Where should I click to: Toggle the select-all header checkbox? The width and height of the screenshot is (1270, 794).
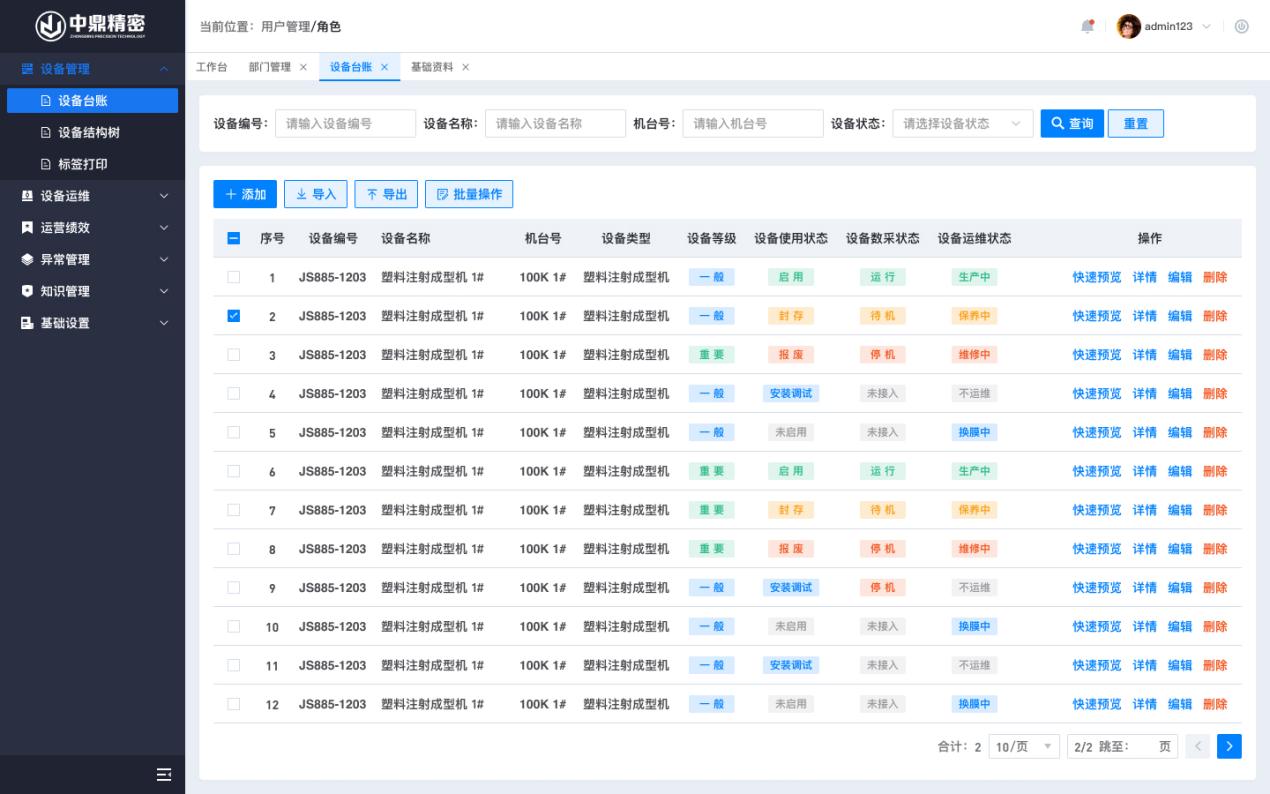pyautogui.click(x=234, y=238)
